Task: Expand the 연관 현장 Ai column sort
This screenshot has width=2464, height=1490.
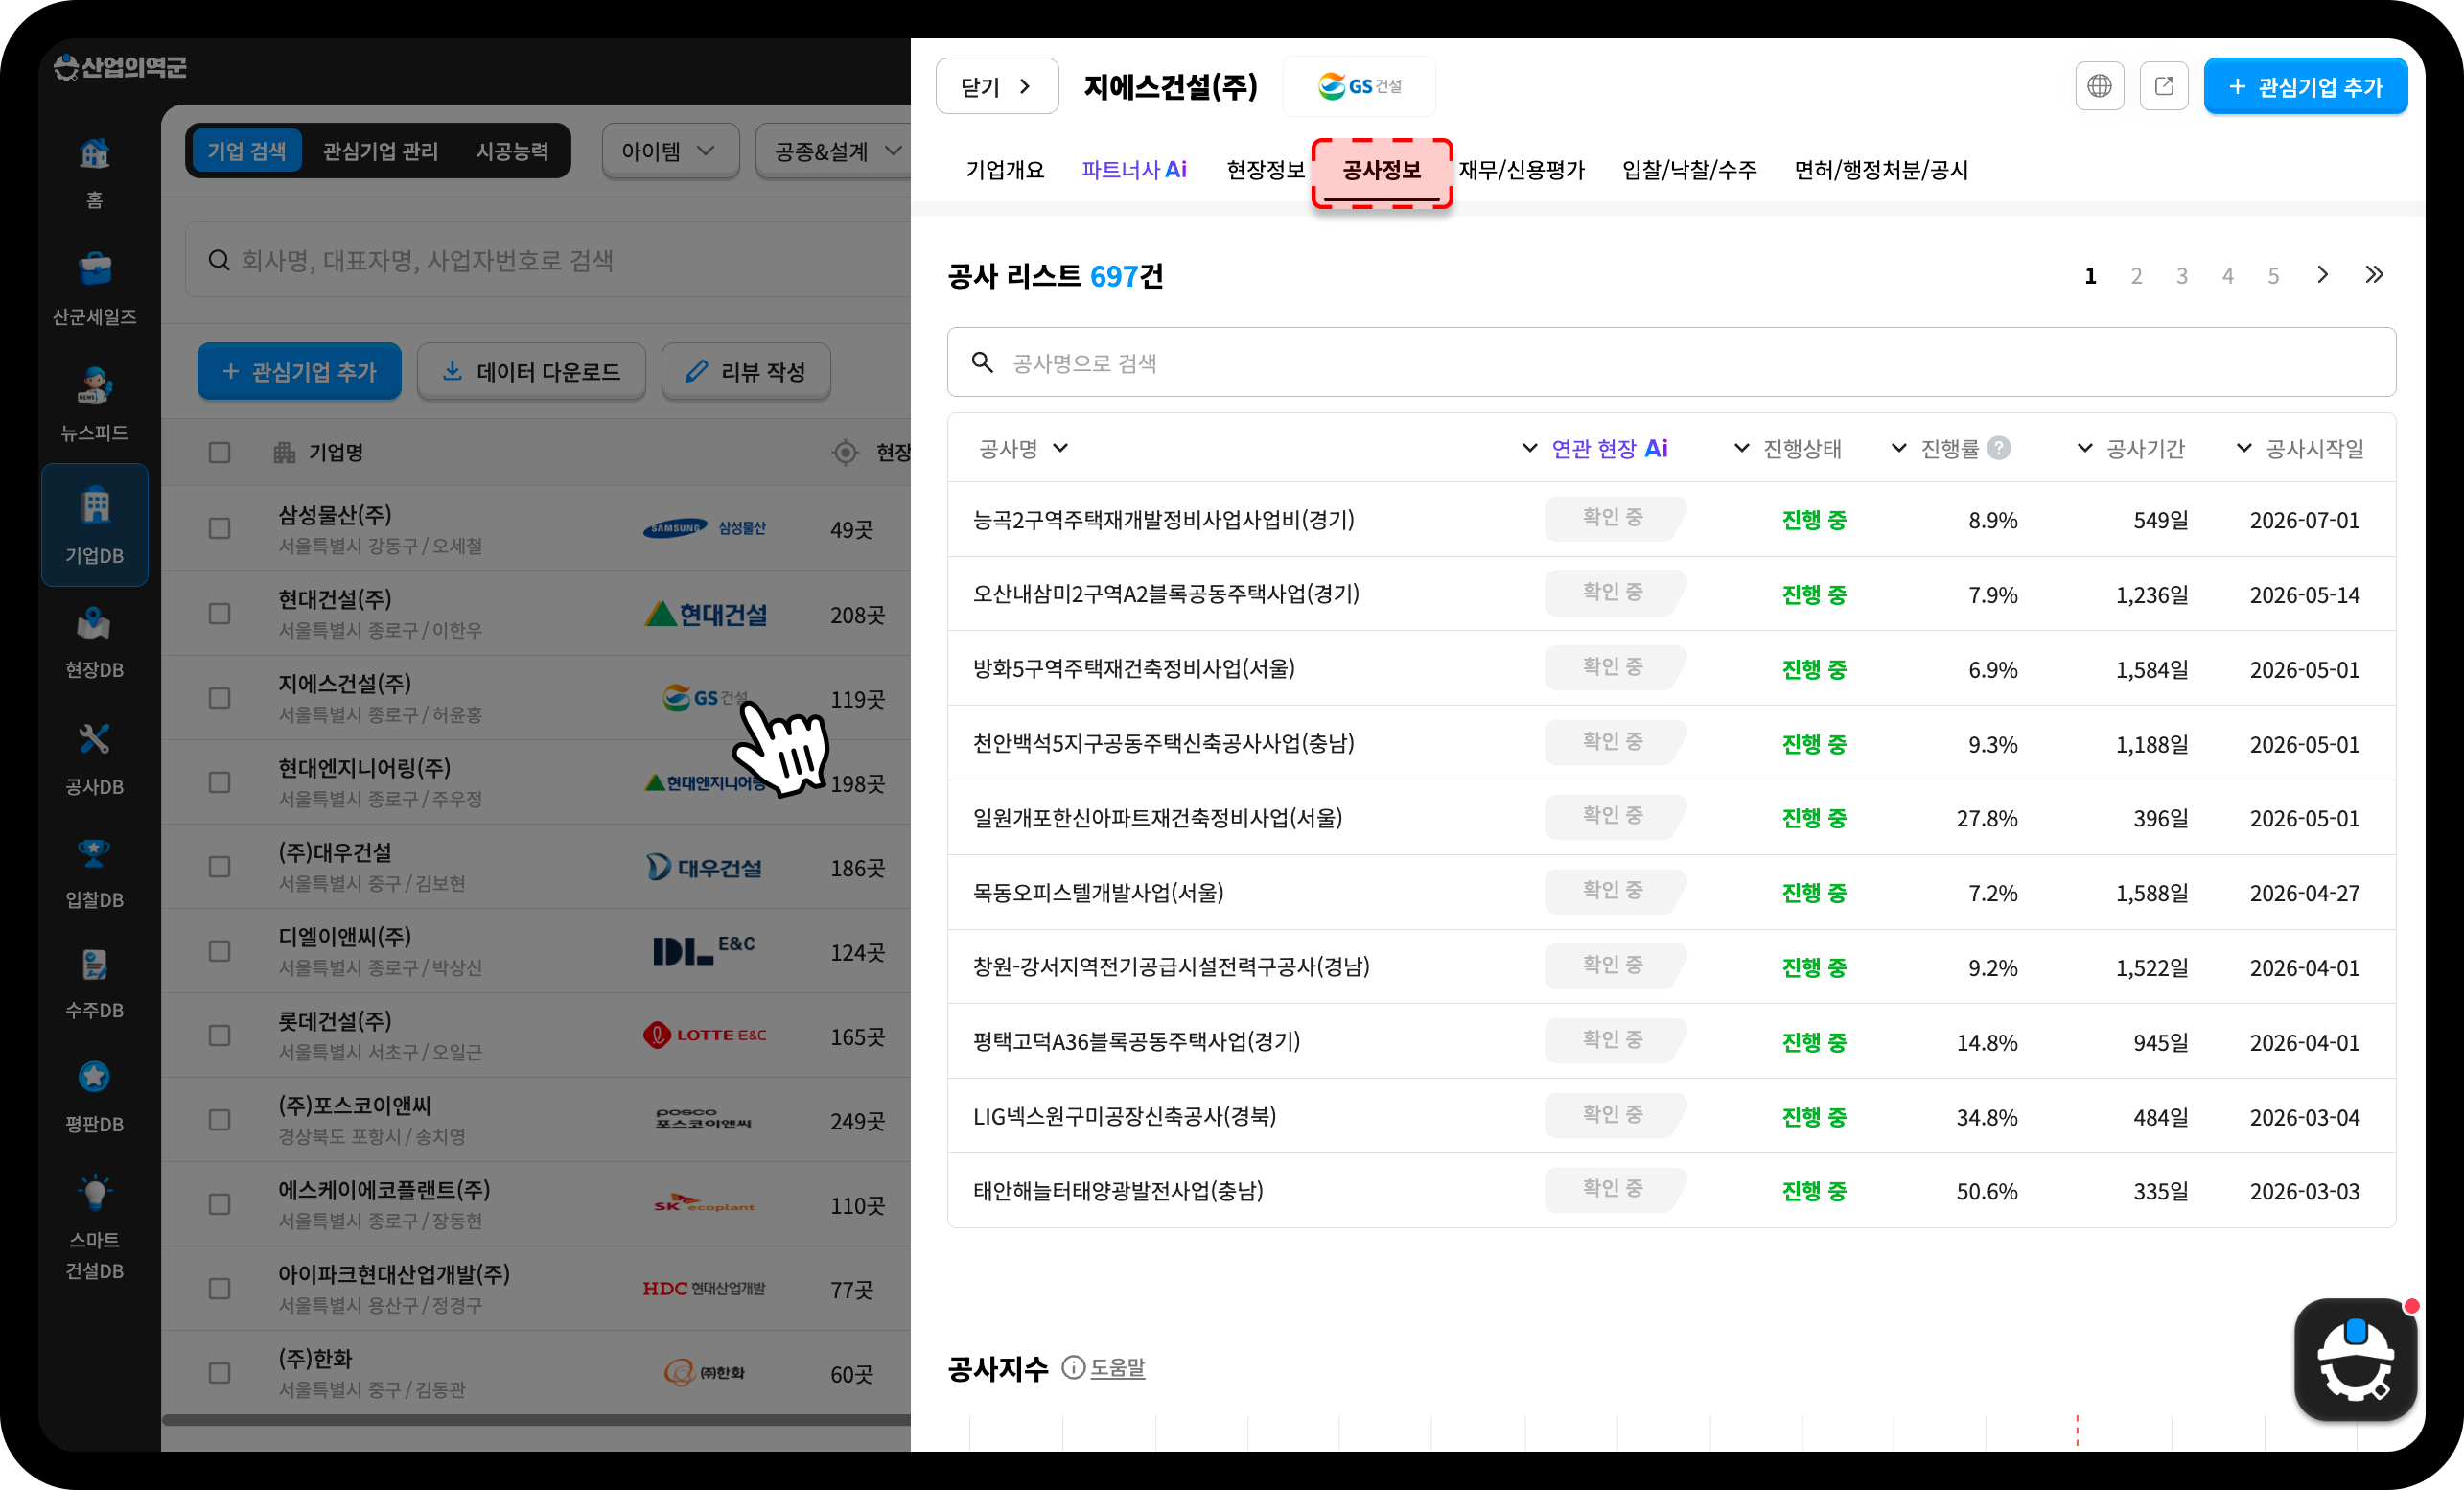Action: point(1530,448)
